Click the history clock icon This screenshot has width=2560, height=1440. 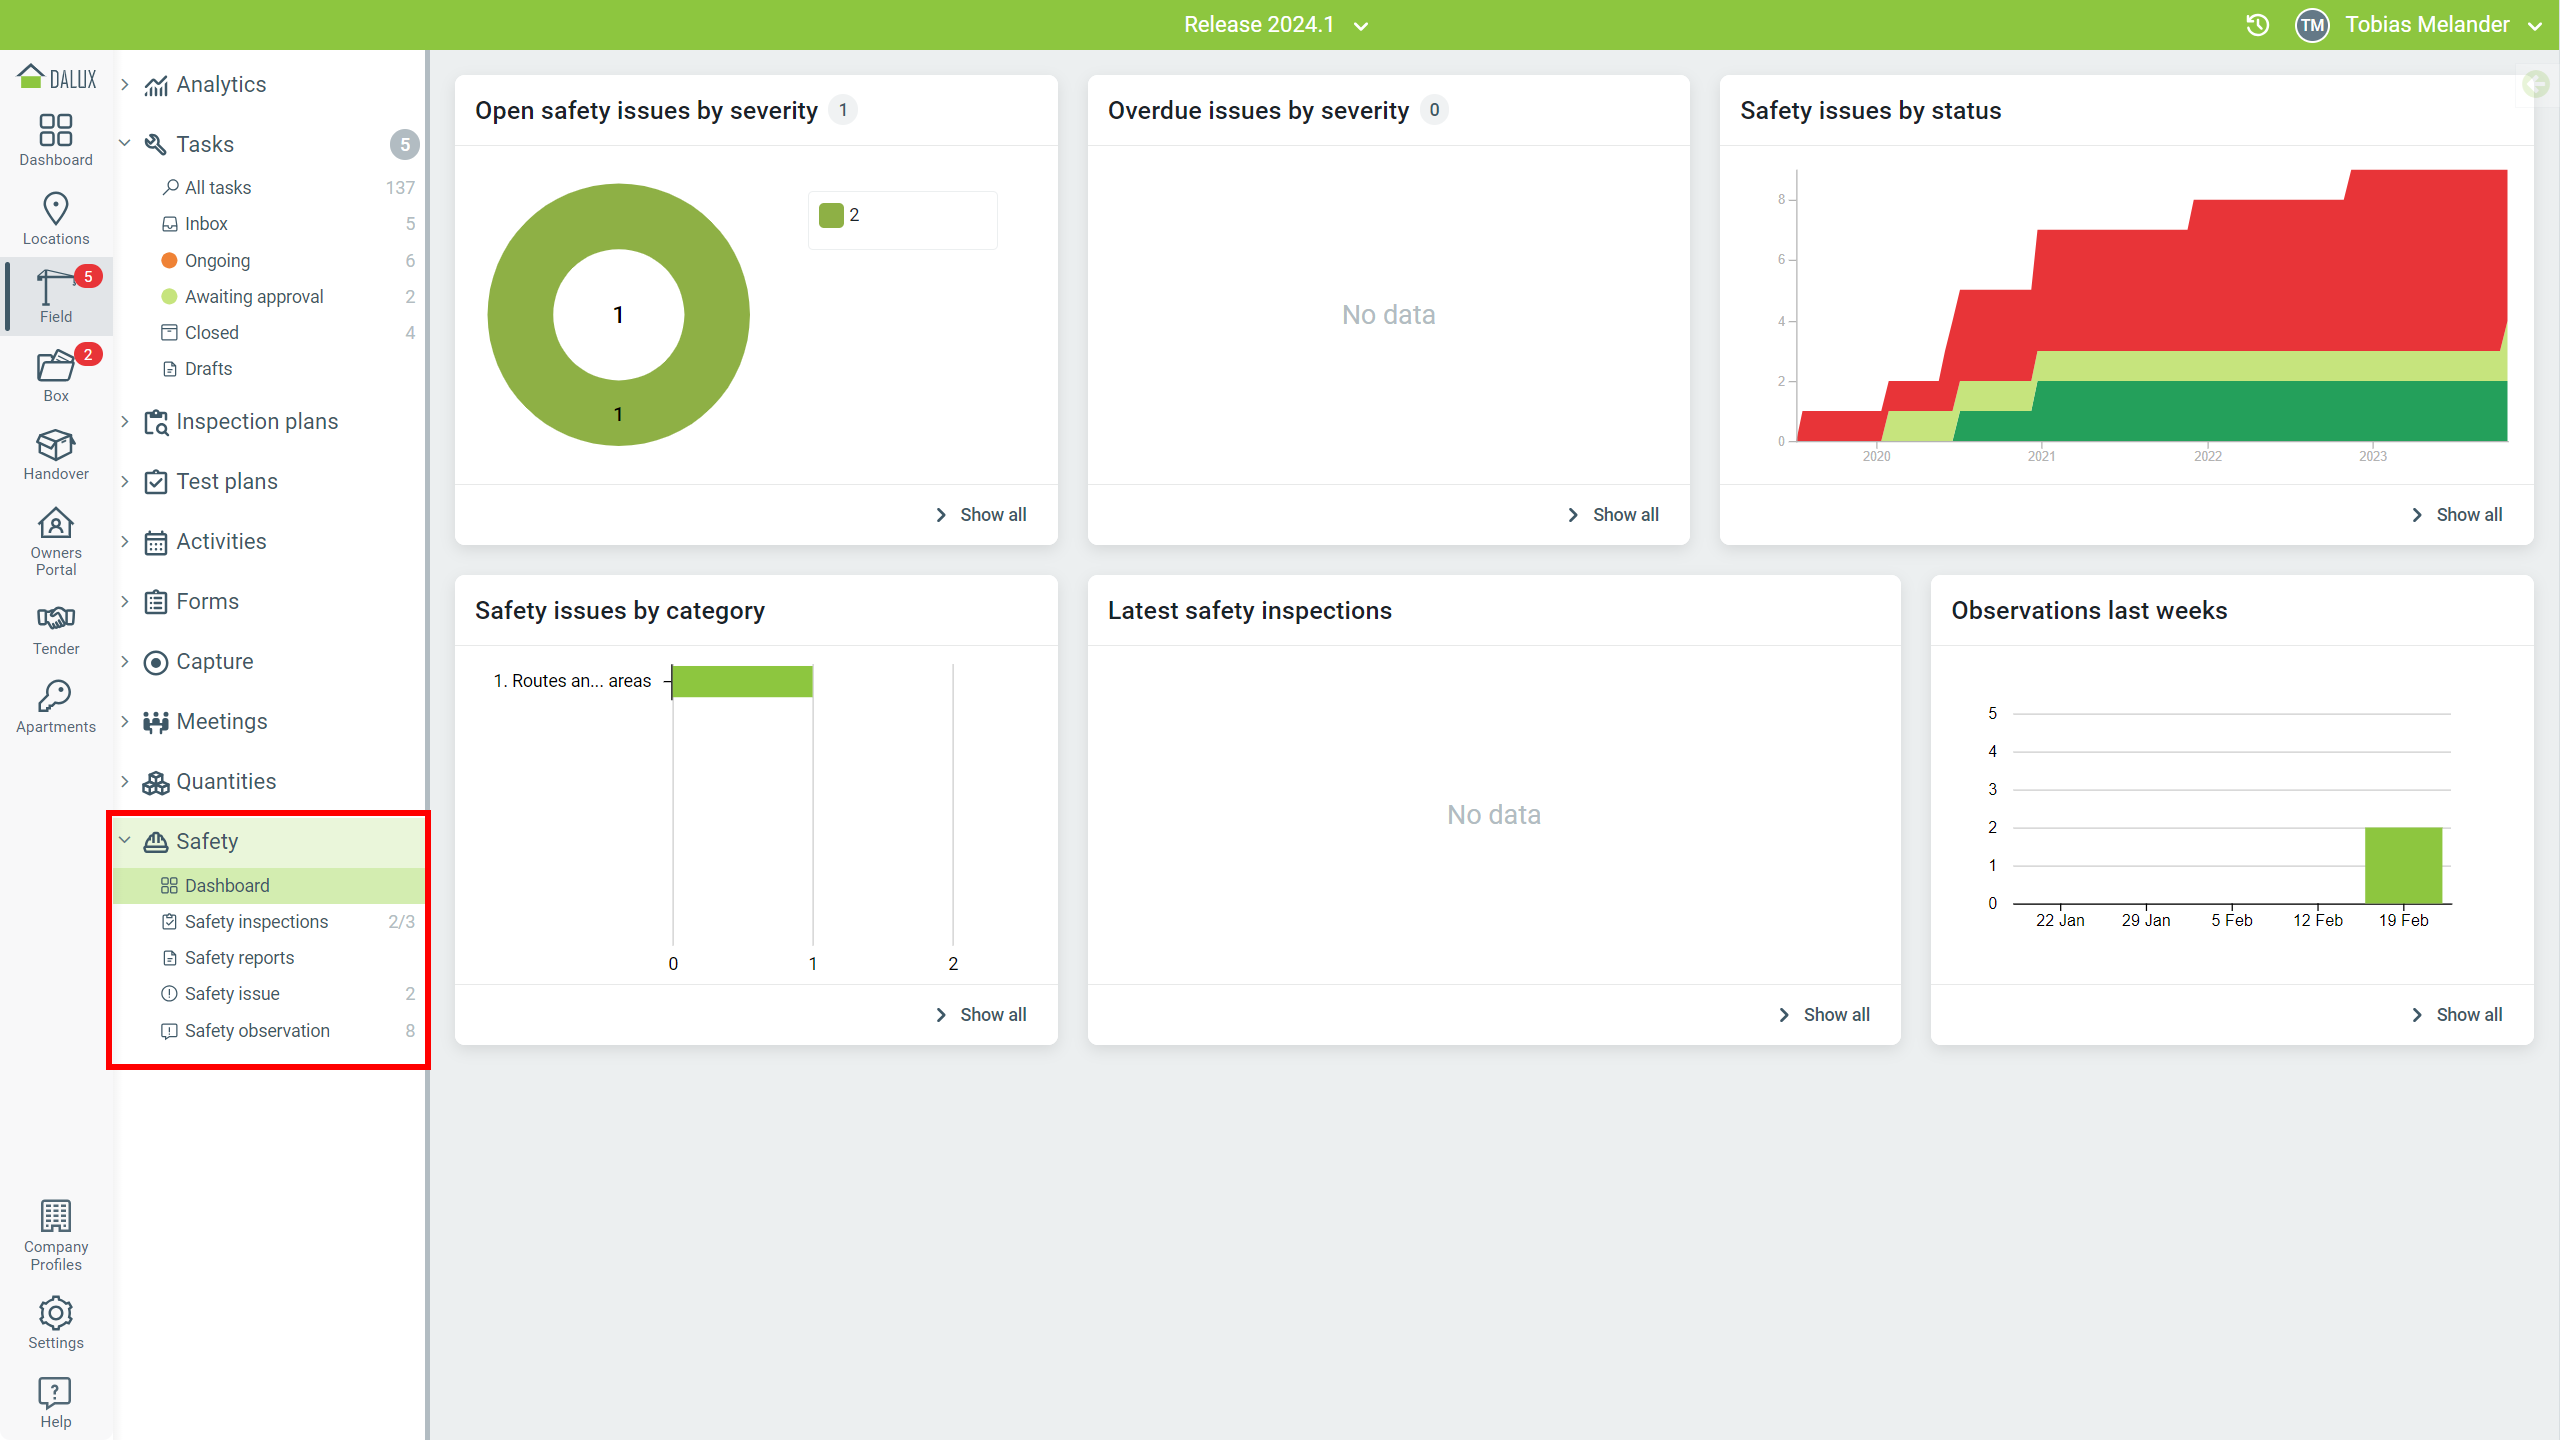(x=2257, y=25)
